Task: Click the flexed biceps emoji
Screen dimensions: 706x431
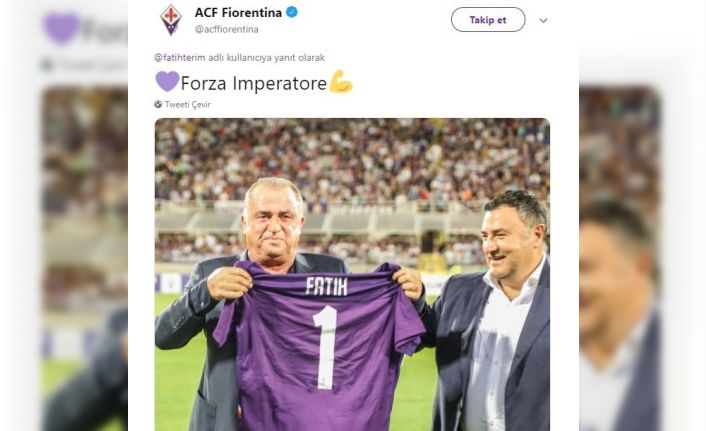Action: (341, 82)
